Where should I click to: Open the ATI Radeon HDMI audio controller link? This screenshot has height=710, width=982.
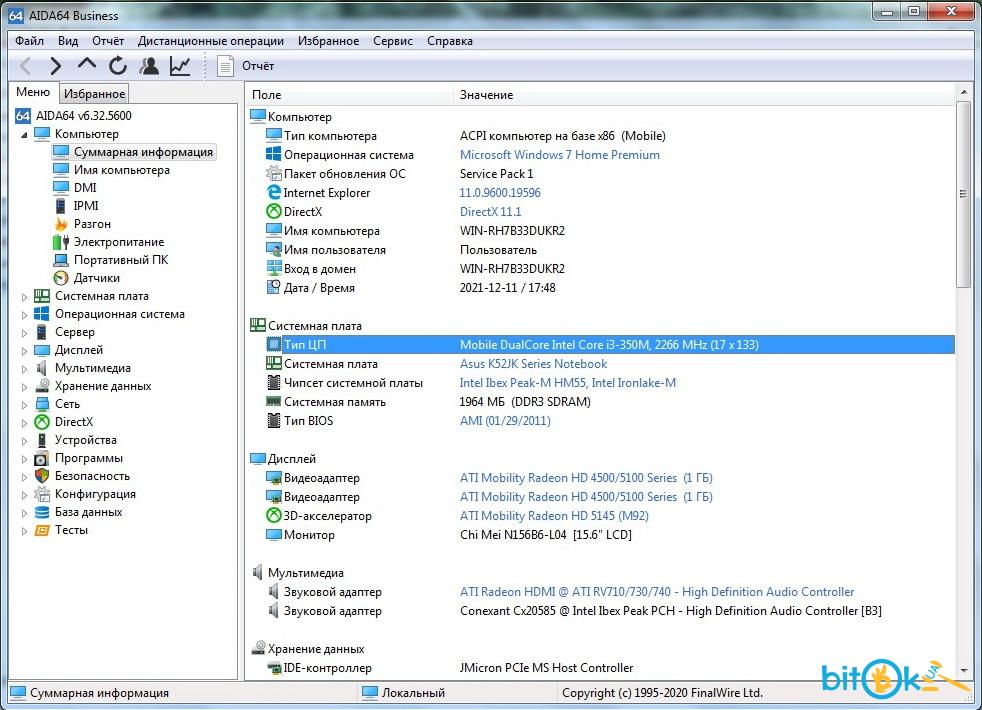657,592
